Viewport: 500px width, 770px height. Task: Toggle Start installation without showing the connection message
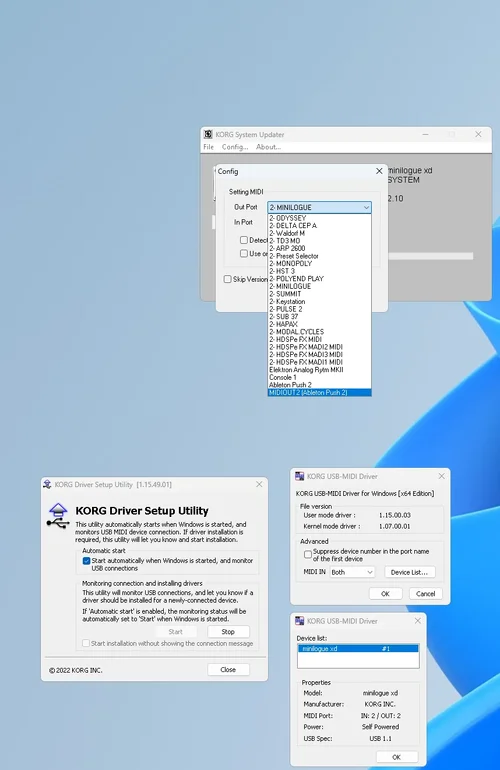tap(86, 643)
